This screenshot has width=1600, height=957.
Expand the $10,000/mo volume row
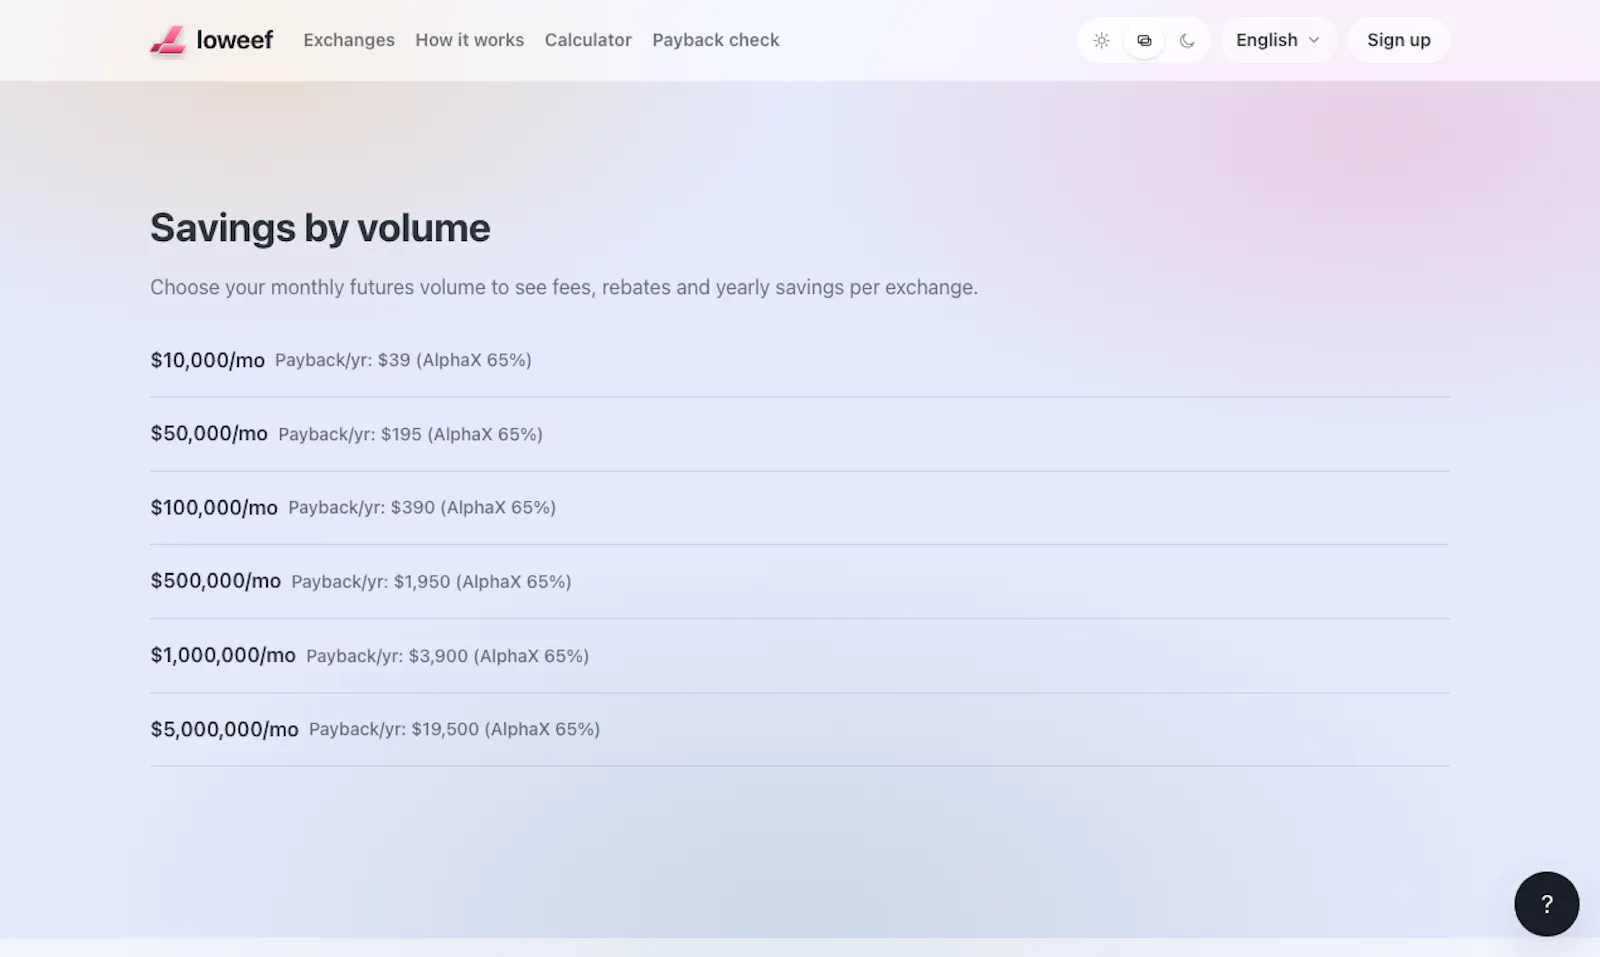(800, 360)
